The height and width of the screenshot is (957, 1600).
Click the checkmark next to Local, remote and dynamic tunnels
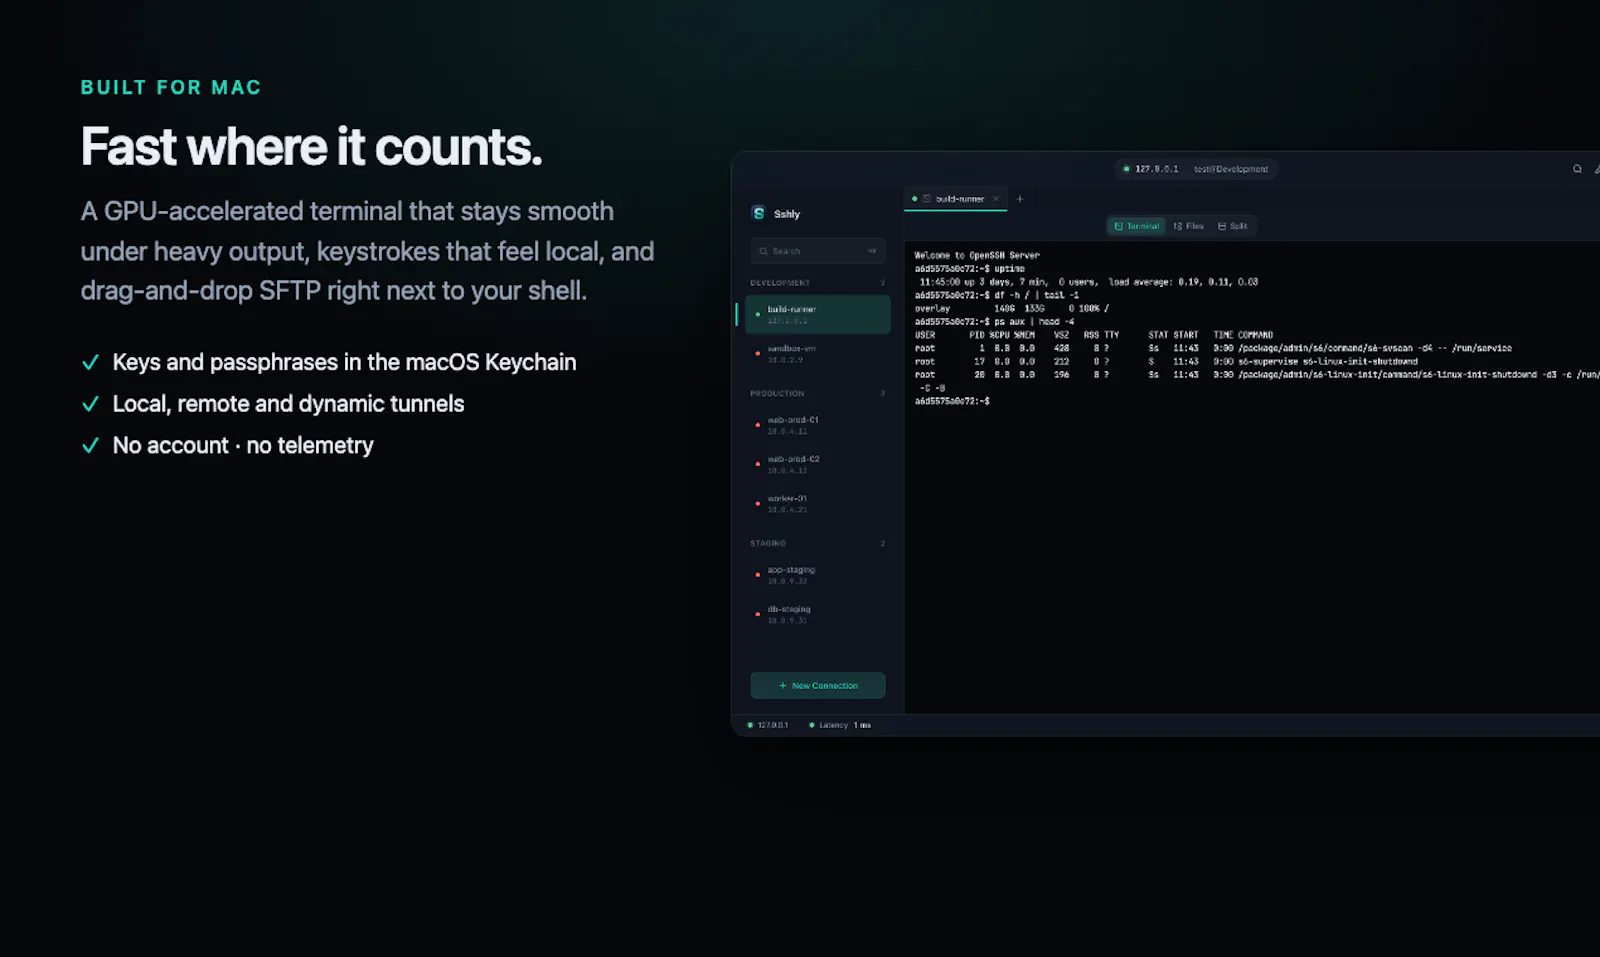coord(90,404)
